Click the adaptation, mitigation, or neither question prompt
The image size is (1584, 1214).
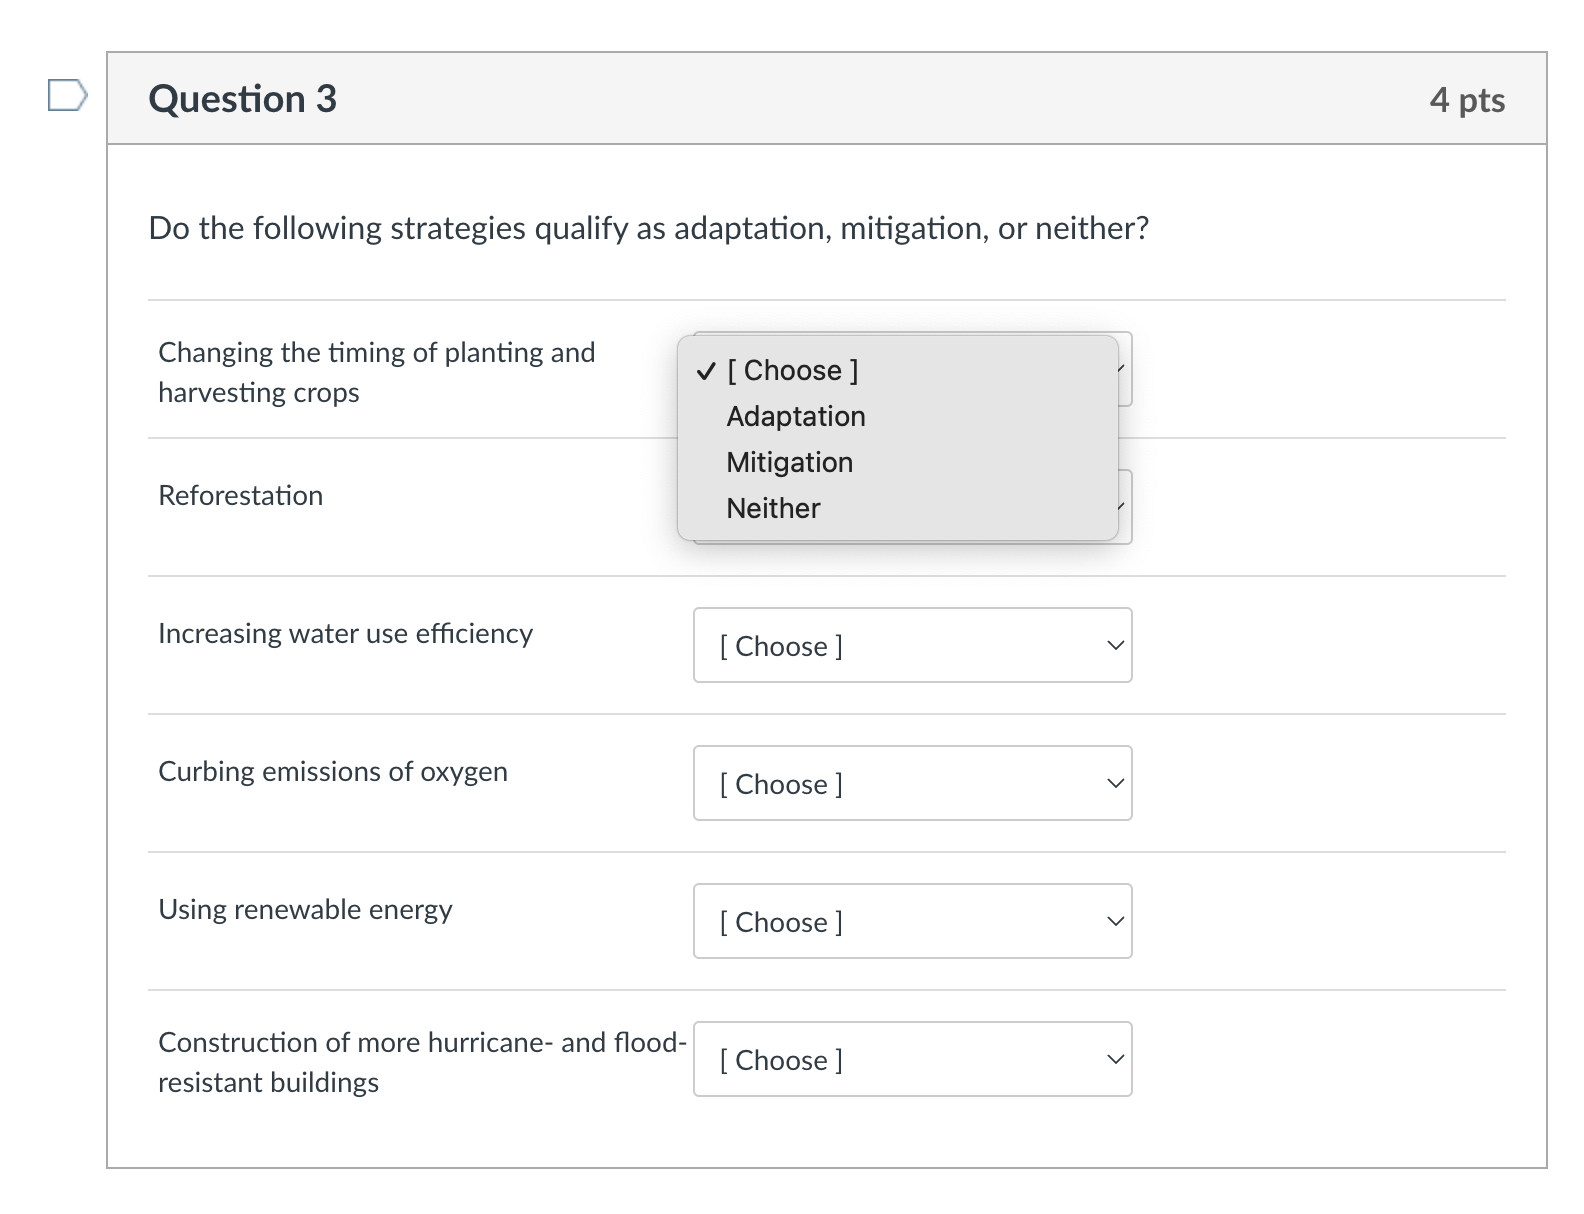(648, 229)
